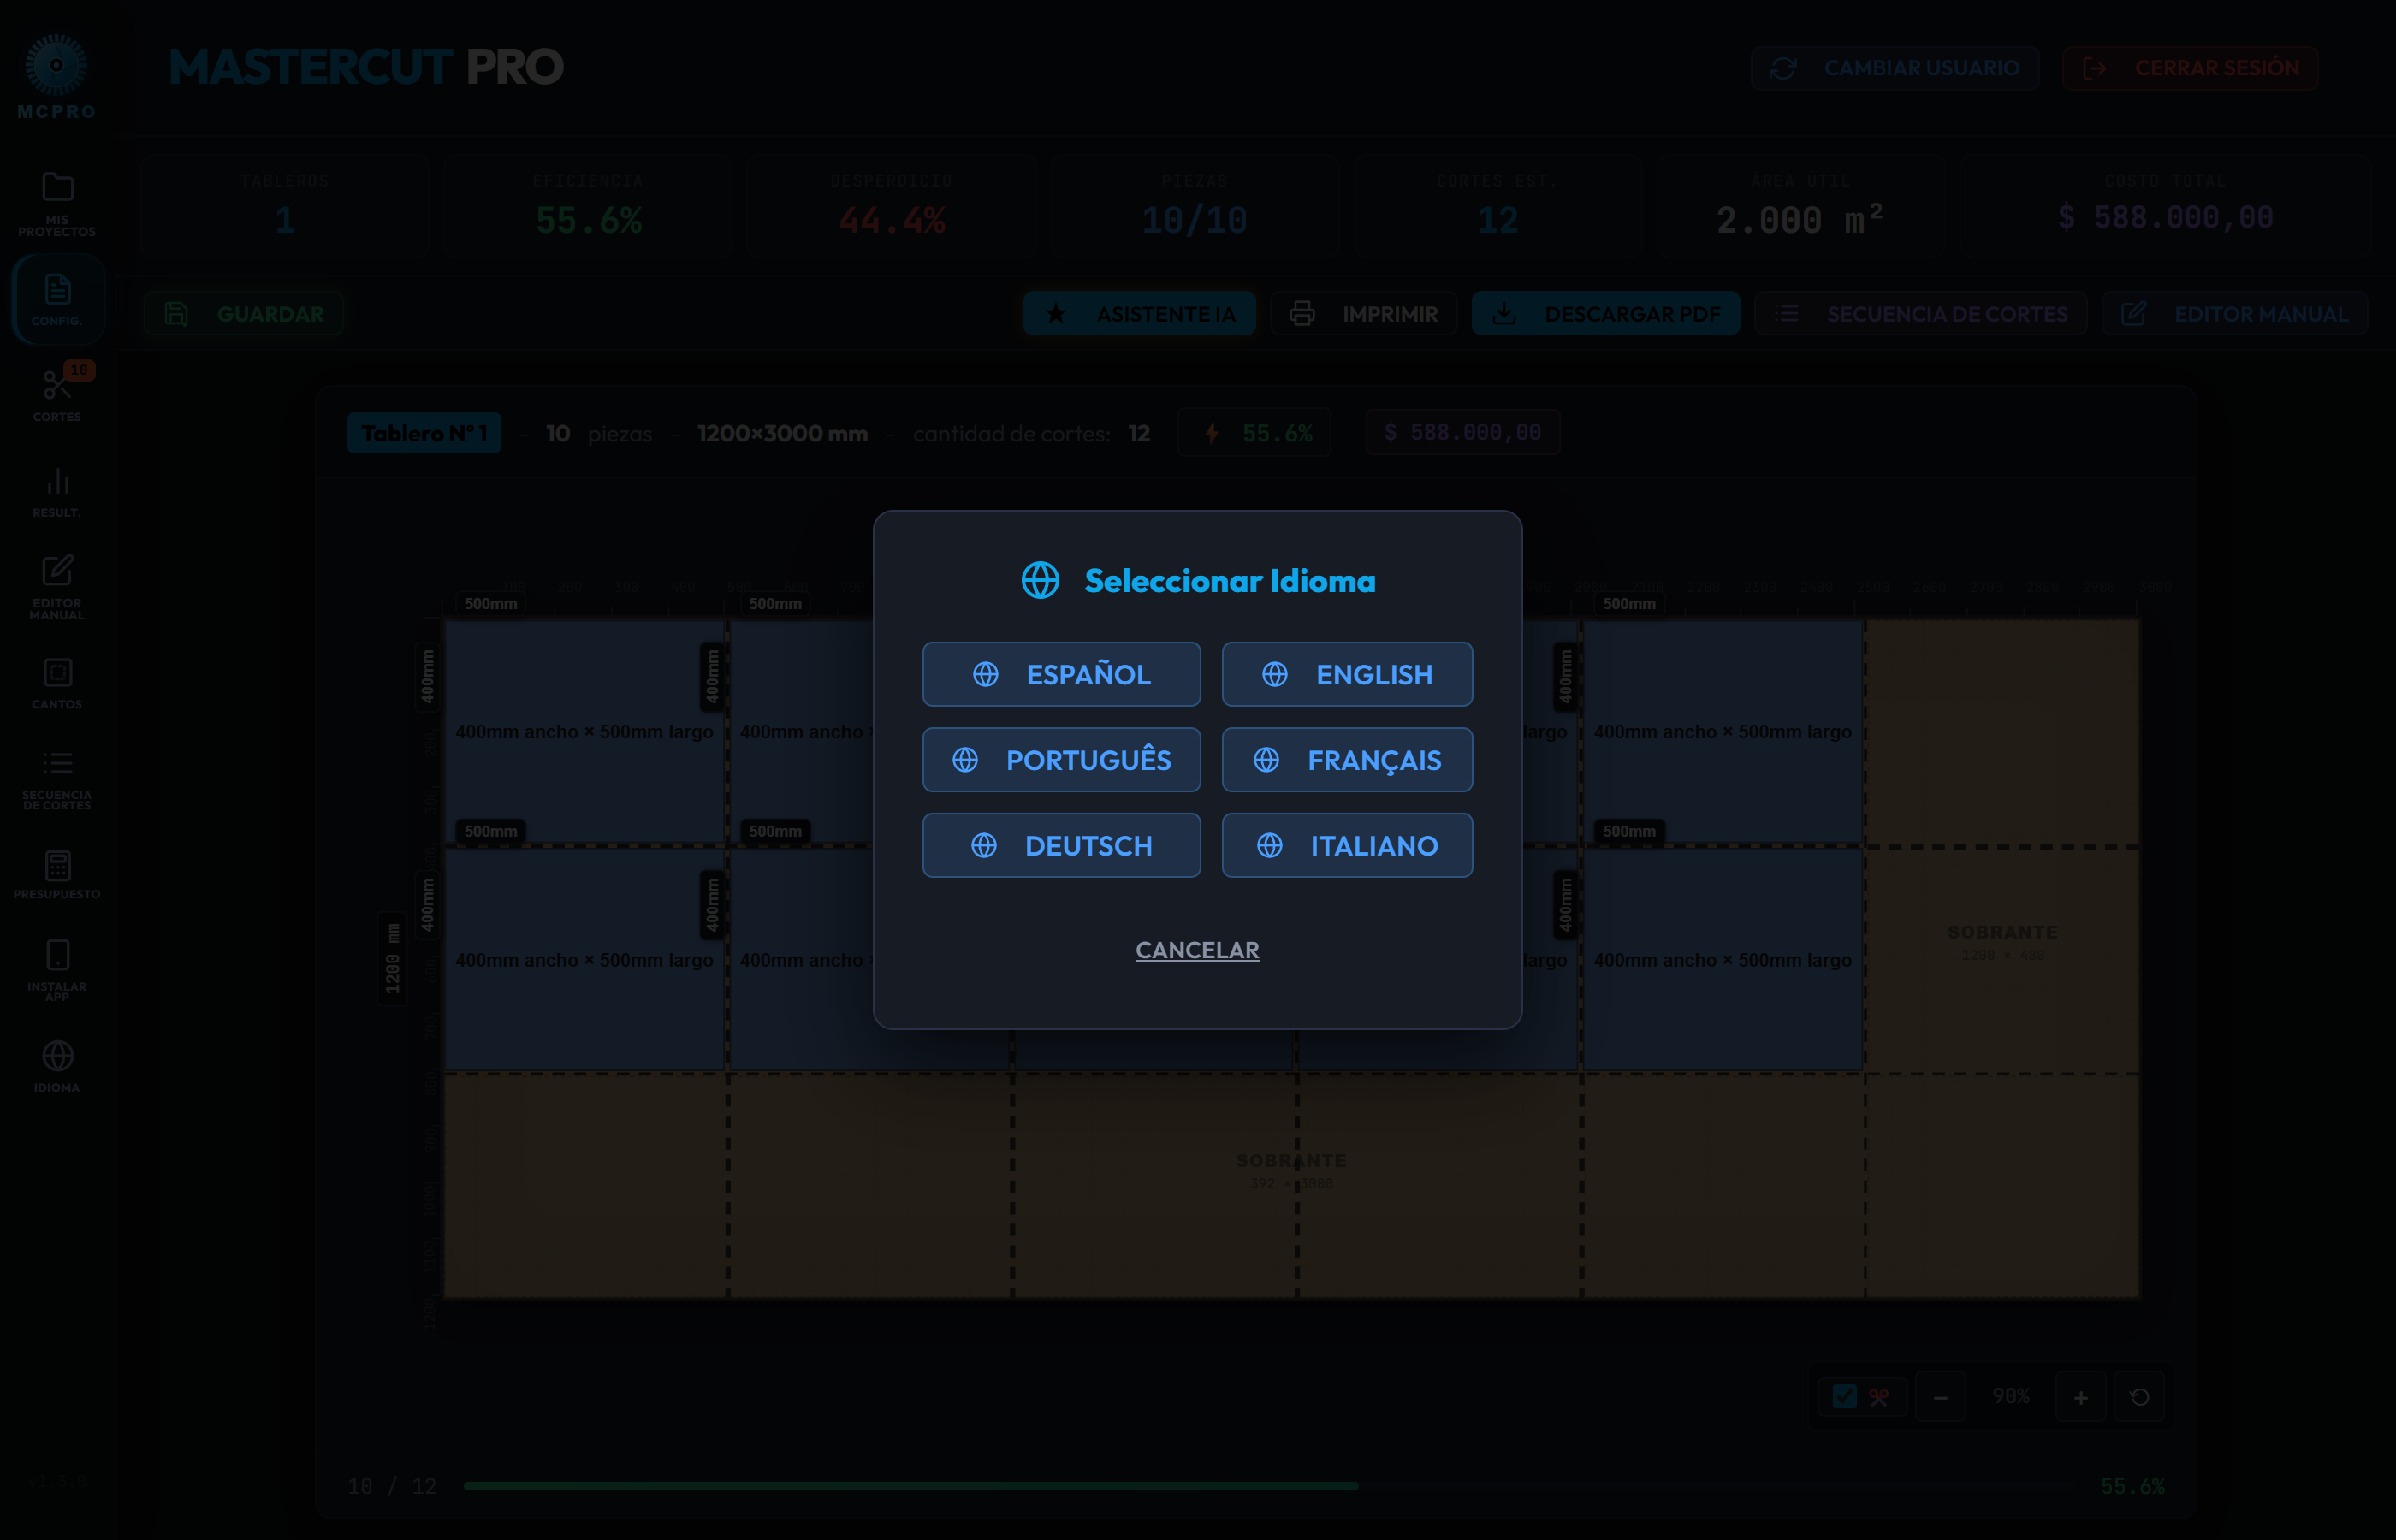Open the Cantos sidebar section

[57, 683]
